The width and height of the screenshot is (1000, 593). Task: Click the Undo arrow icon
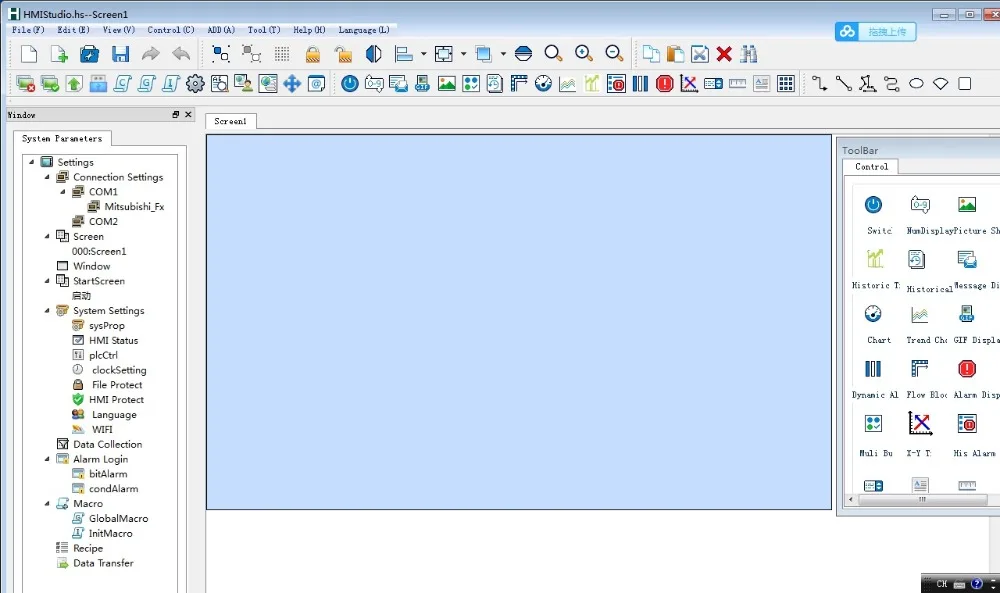(x=181, y=54)
